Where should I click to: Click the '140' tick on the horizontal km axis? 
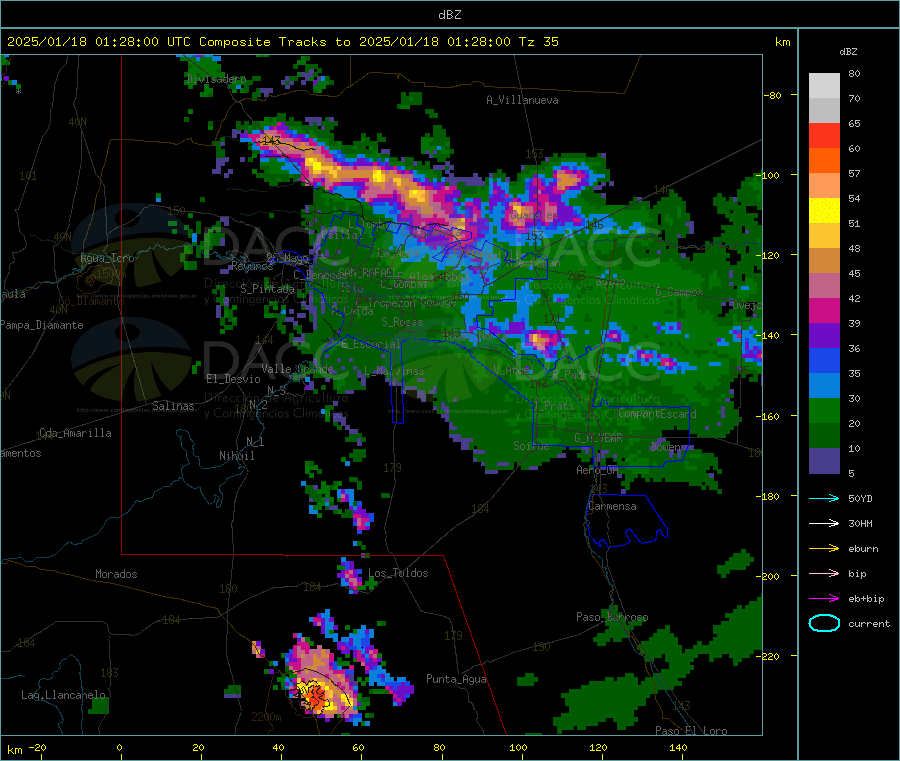678,747
